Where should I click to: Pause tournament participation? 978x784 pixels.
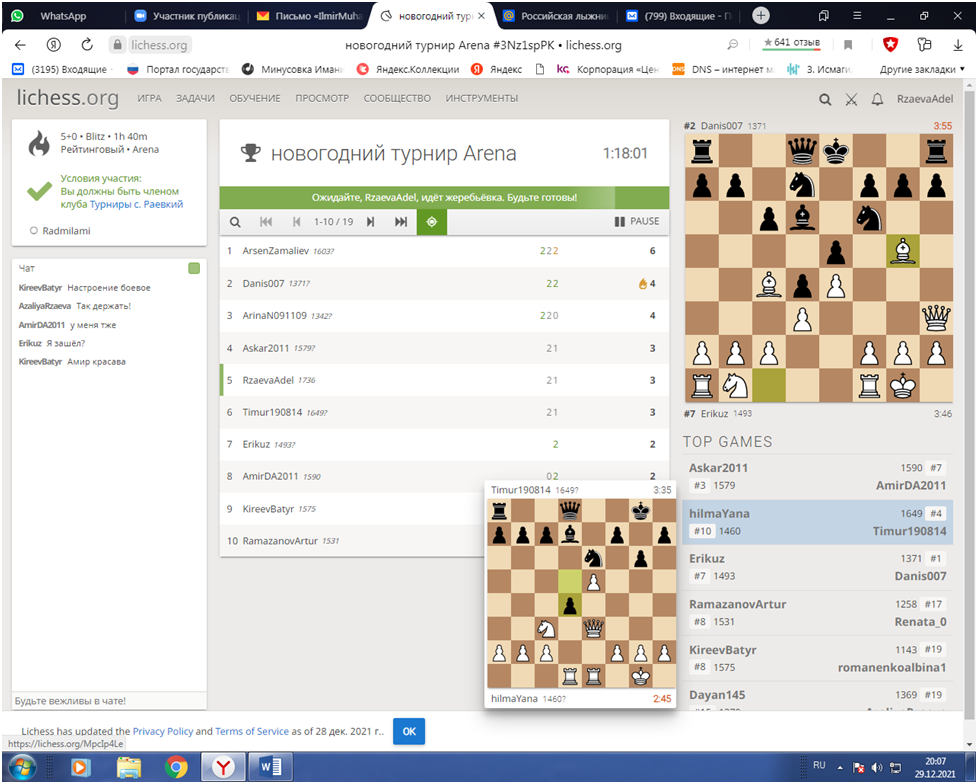coord(637,222)
